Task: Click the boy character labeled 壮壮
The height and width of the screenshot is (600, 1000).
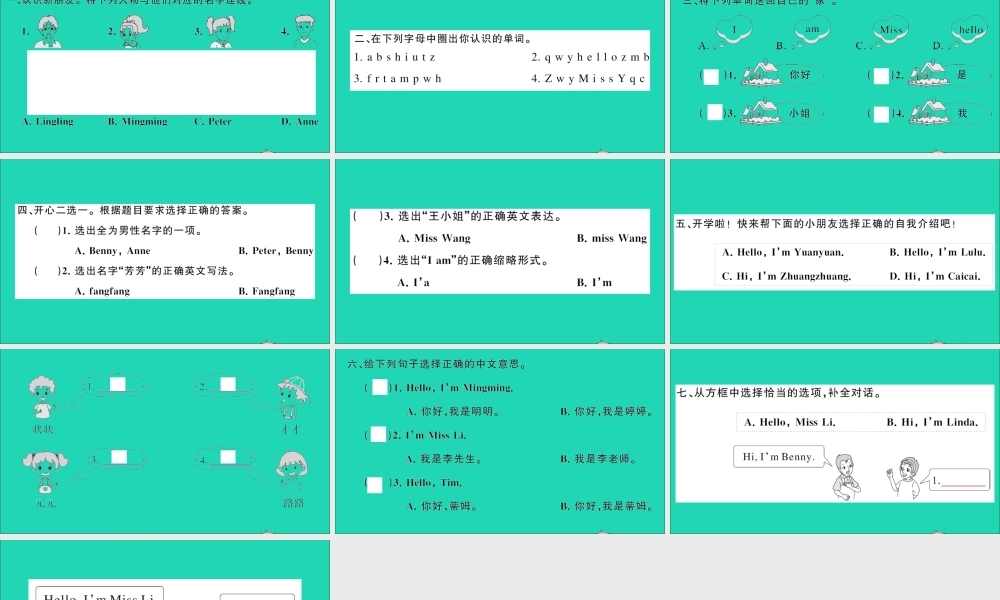Action: pyautogui.click(x=43, y=397)
